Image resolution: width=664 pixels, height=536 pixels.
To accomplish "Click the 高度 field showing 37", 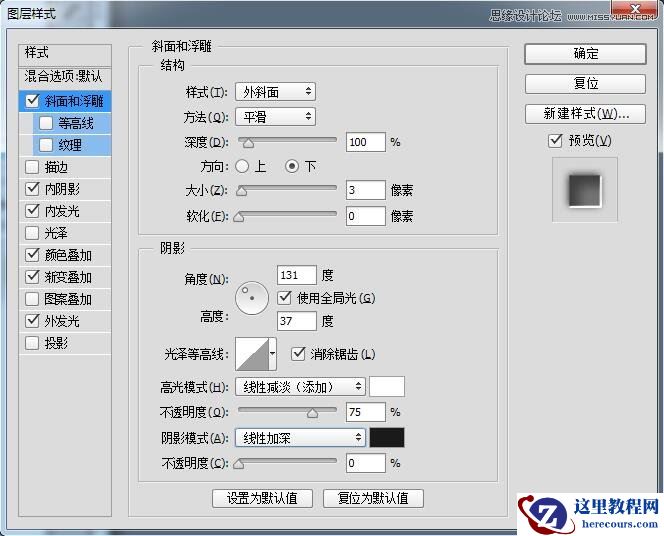I will pyautogui.click(x=296, y=321).
